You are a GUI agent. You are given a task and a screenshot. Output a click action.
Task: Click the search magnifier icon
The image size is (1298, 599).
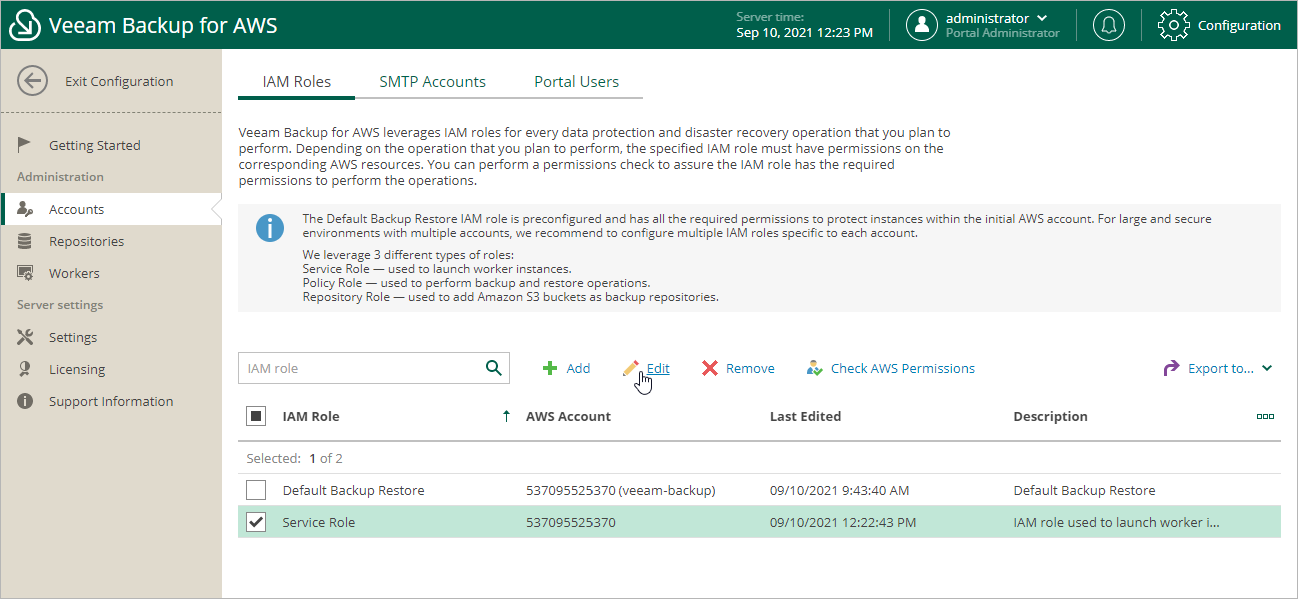[493, 368]
